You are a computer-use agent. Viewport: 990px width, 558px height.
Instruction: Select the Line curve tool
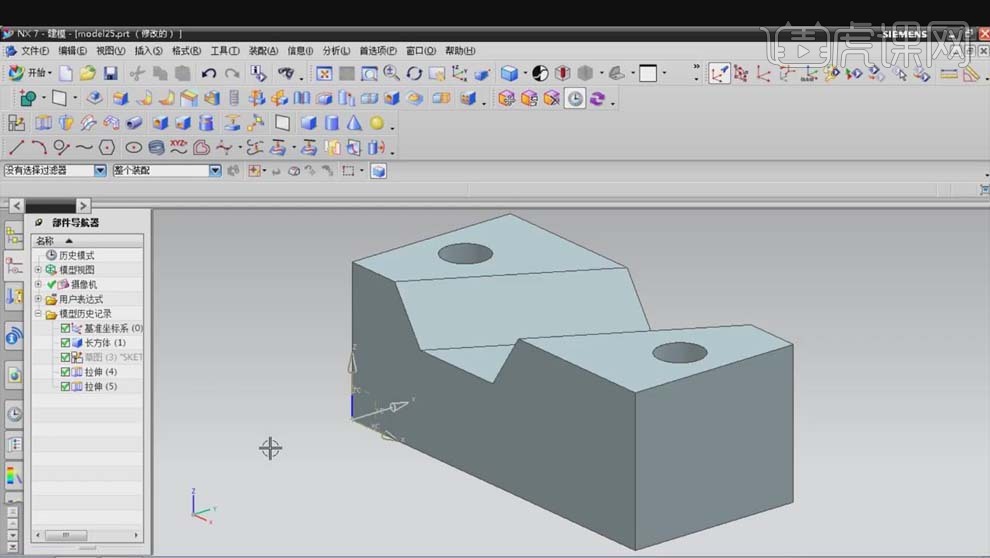(x=16, y=148)
